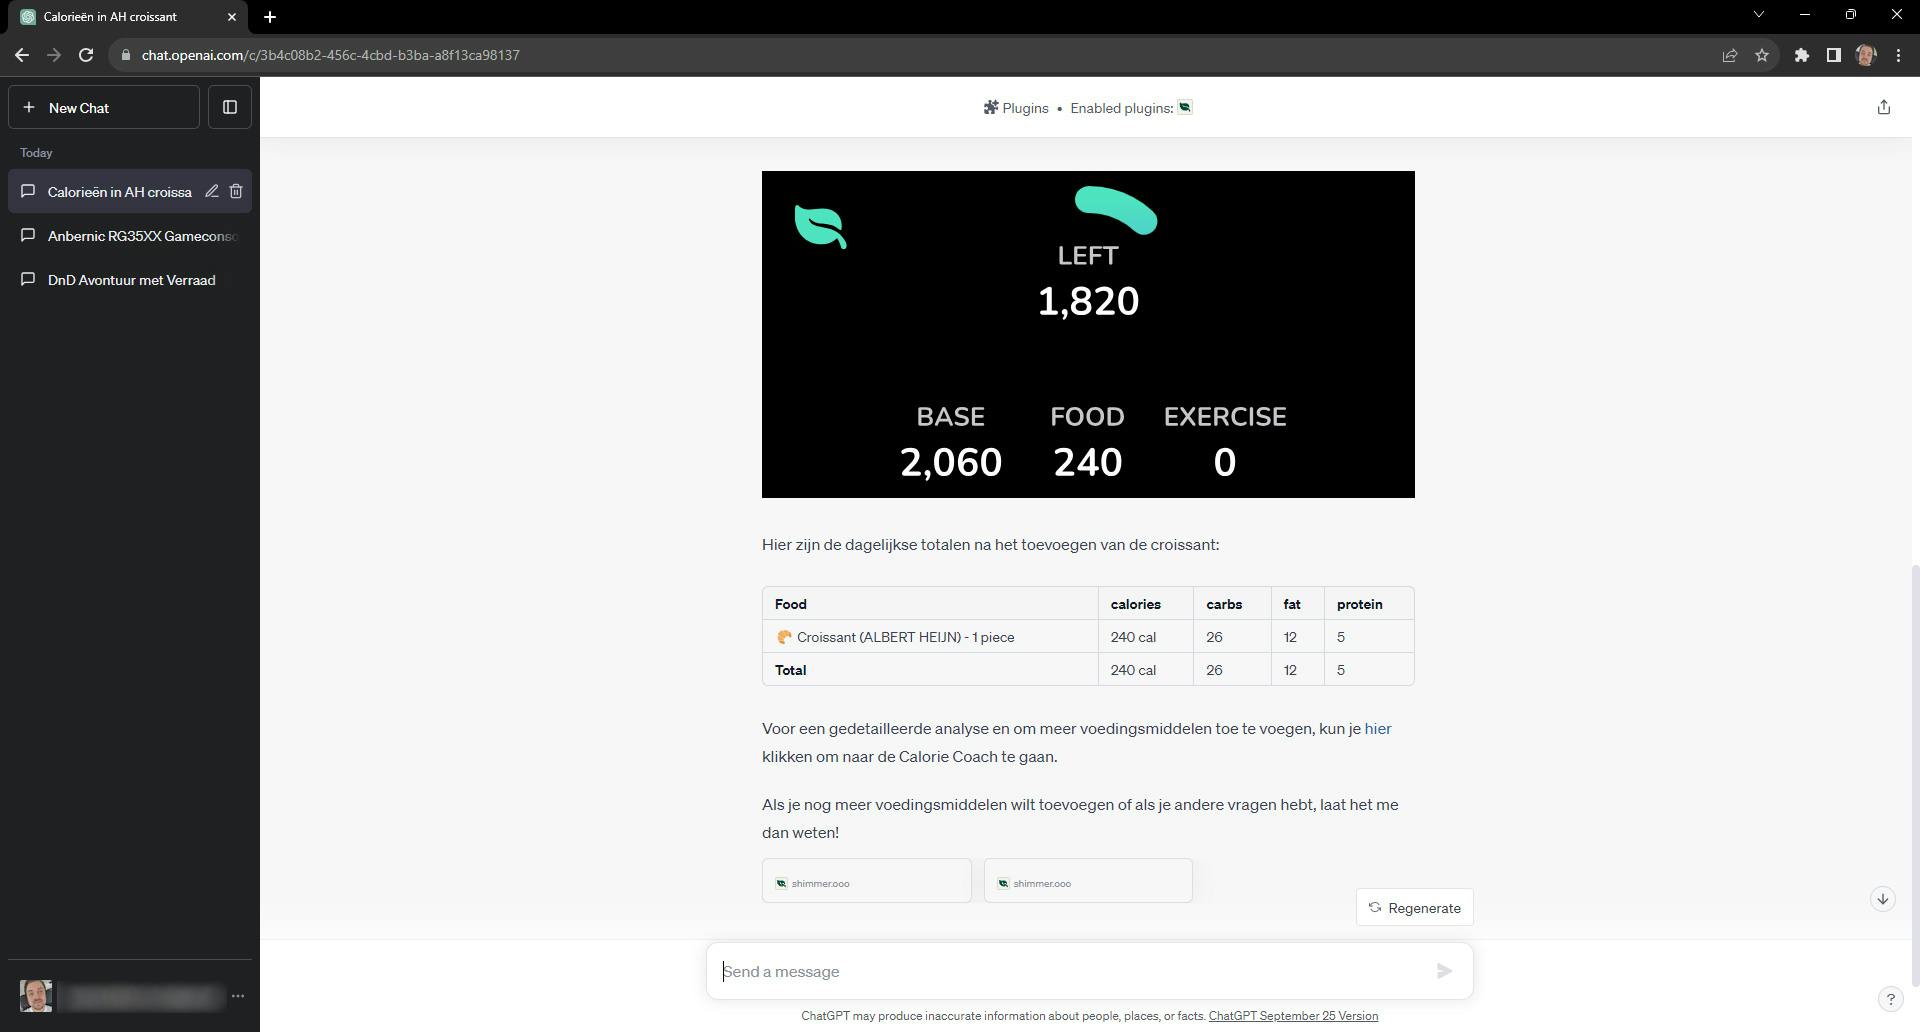Click the 'Today' sidebar heading

[36, 153]
